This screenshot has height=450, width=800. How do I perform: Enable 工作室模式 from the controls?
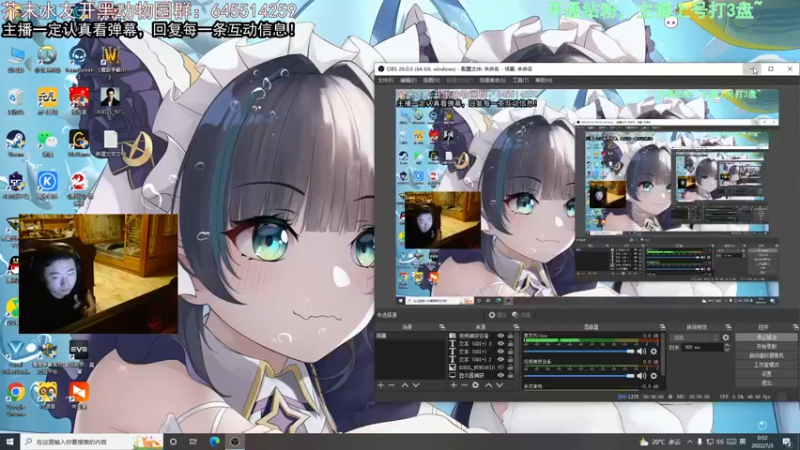tap(766, 365)
